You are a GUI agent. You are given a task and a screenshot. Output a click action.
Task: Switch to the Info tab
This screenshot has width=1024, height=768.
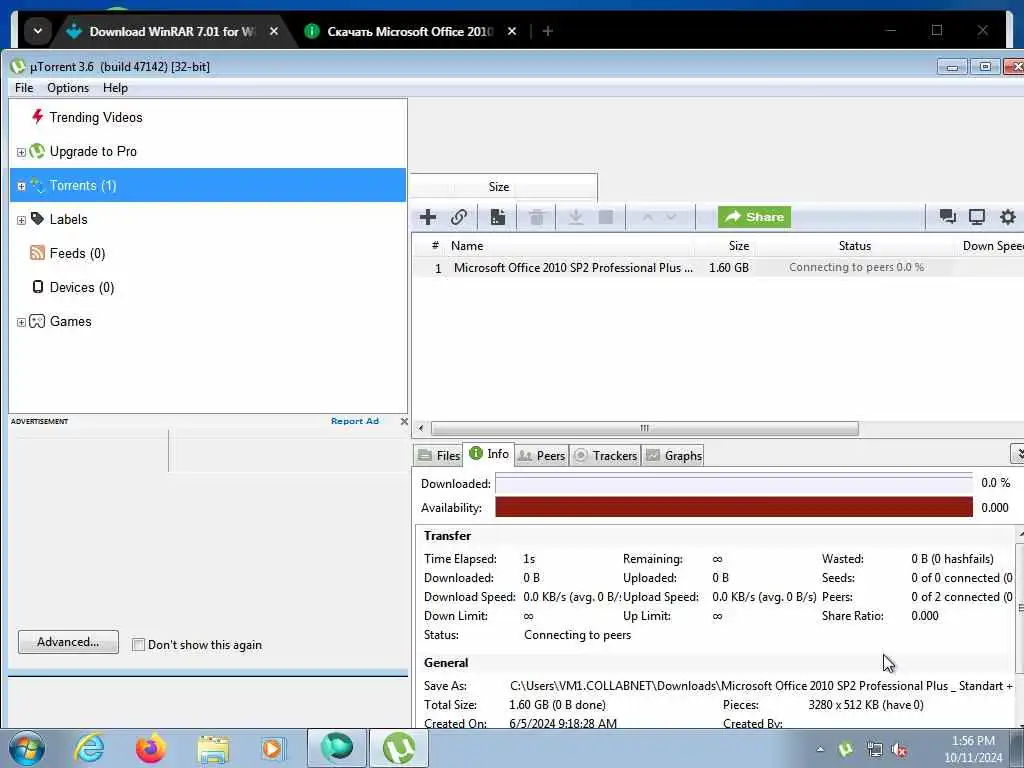tap(489, 453)
